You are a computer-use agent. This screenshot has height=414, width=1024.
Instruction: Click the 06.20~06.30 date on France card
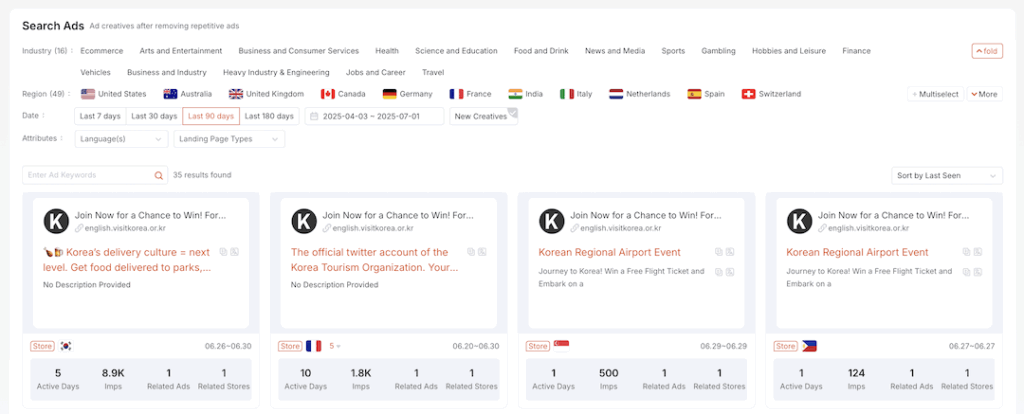point(475,346)
